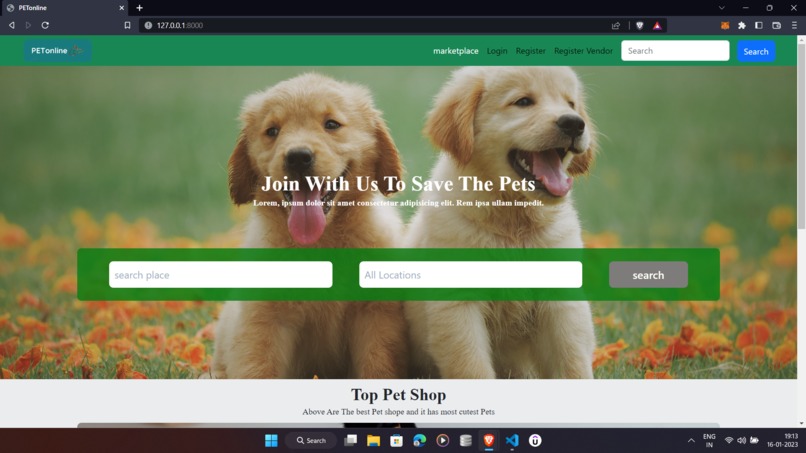Open the clock showing 16-01-2023
Viewport: 806px width, 453px height.
tap(782, 441)
